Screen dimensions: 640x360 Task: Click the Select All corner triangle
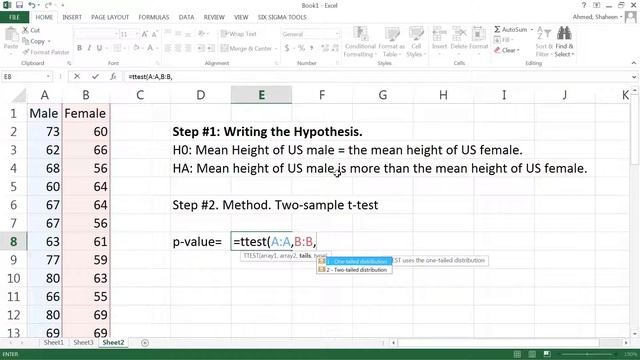[x=19, y=96]
